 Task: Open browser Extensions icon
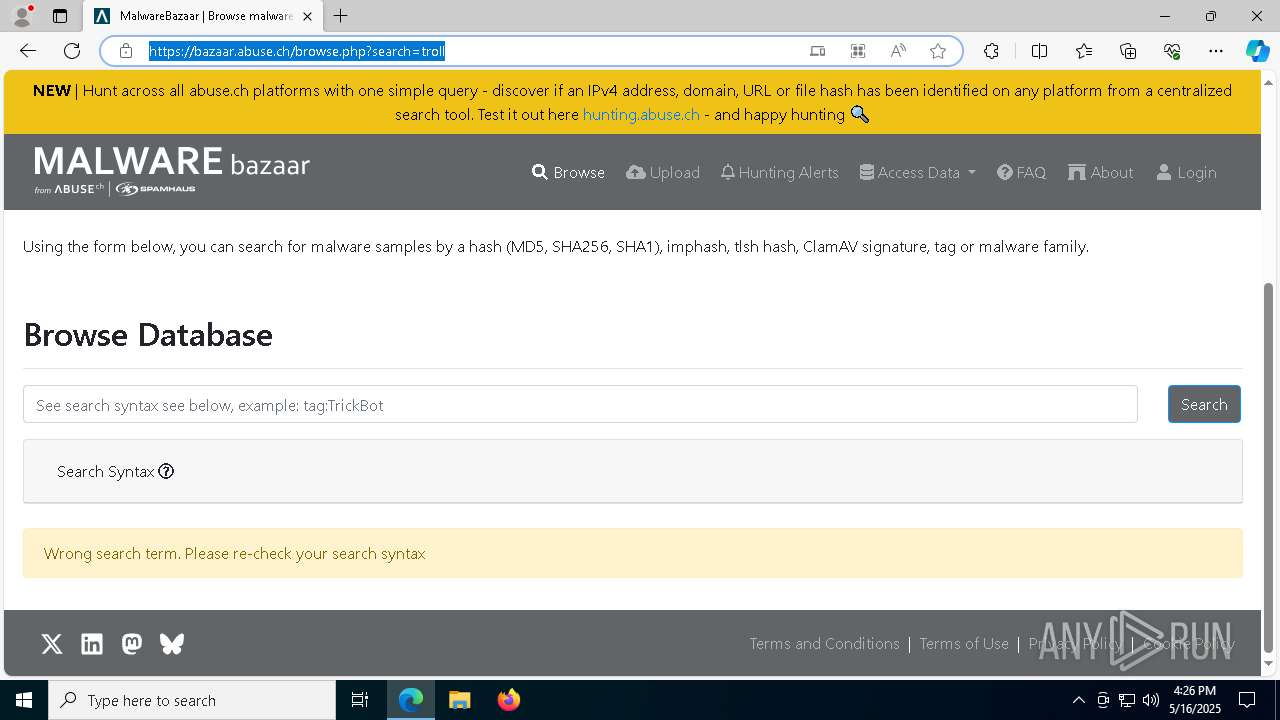991,51
